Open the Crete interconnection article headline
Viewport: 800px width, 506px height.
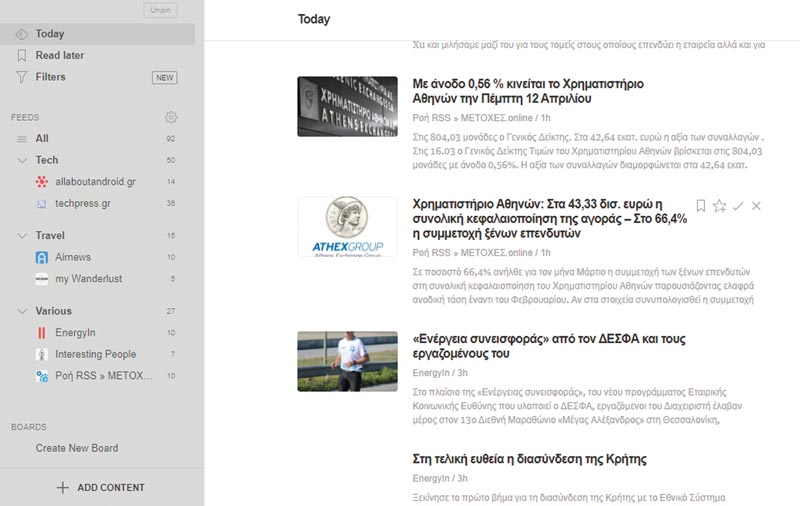point(529,459)
